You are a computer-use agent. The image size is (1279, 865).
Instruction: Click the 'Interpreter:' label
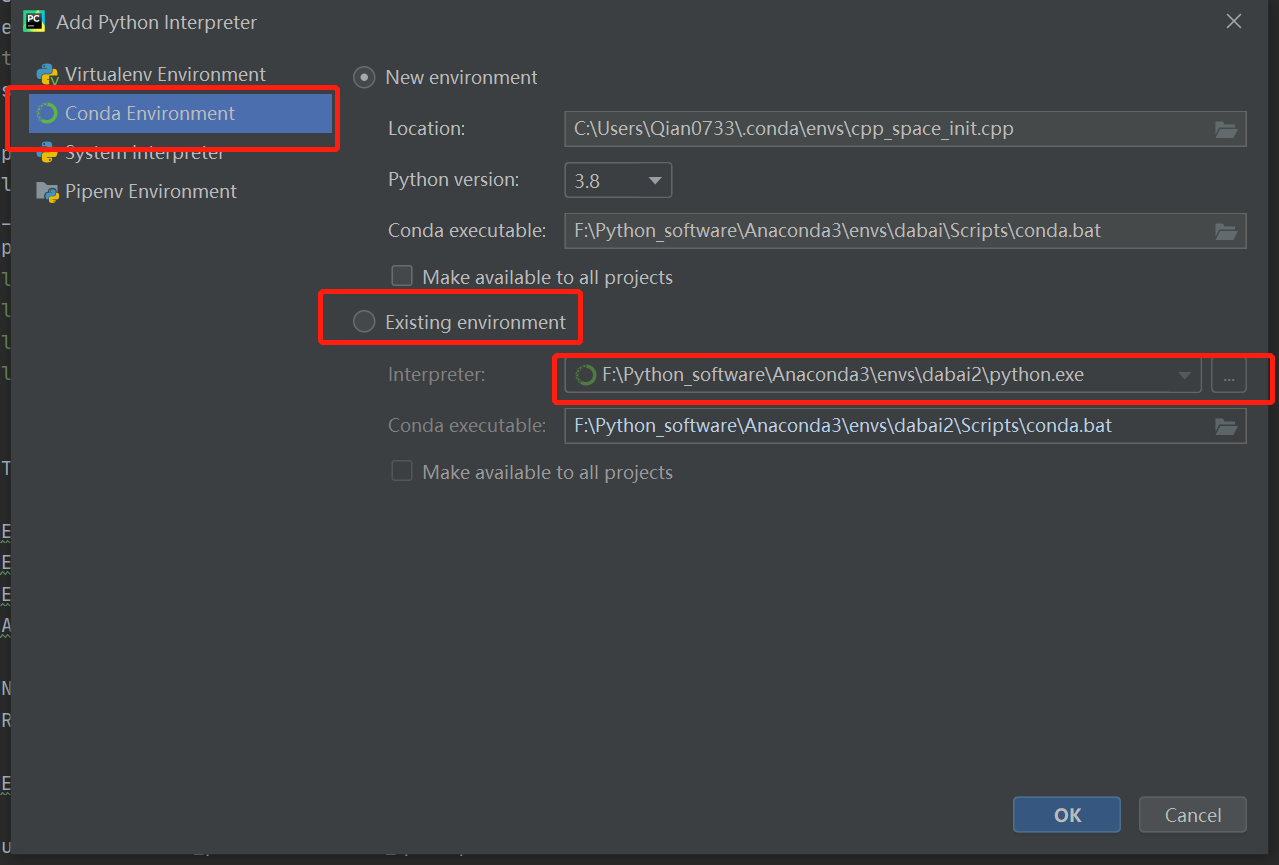[437, 376]
